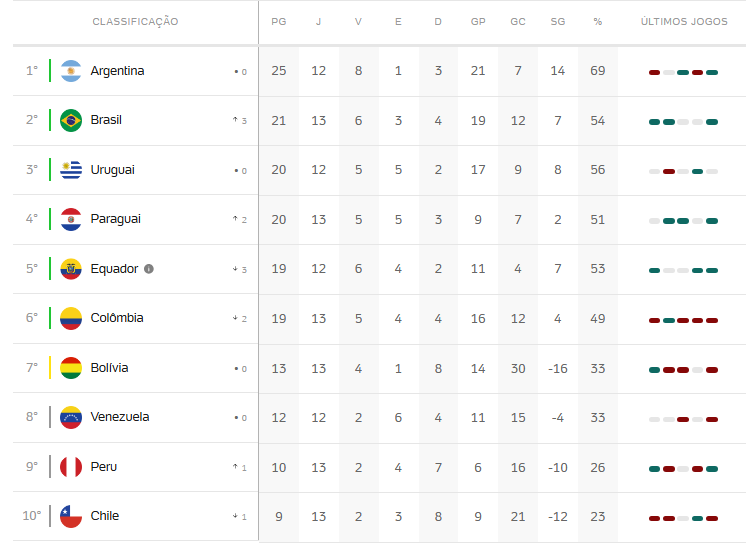Click Brasil's up-arrow position change indicator

tap(239, 120)
